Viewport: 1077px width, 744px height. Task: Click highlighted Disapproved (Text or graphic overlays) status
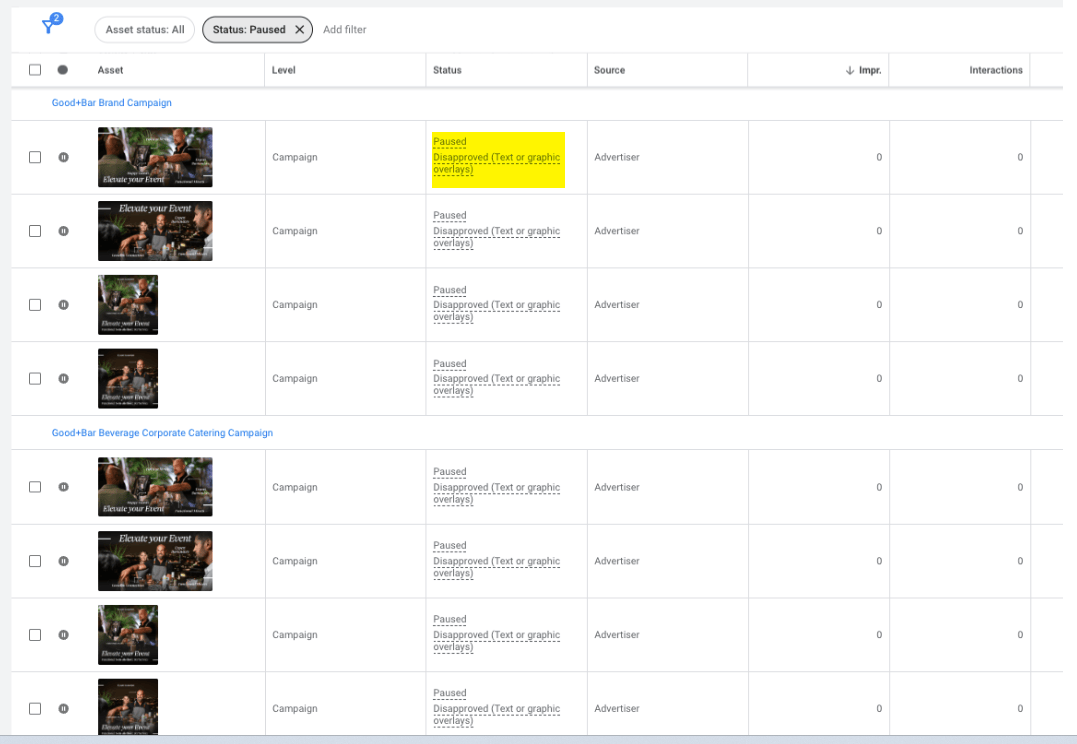(x=496, y=164)
